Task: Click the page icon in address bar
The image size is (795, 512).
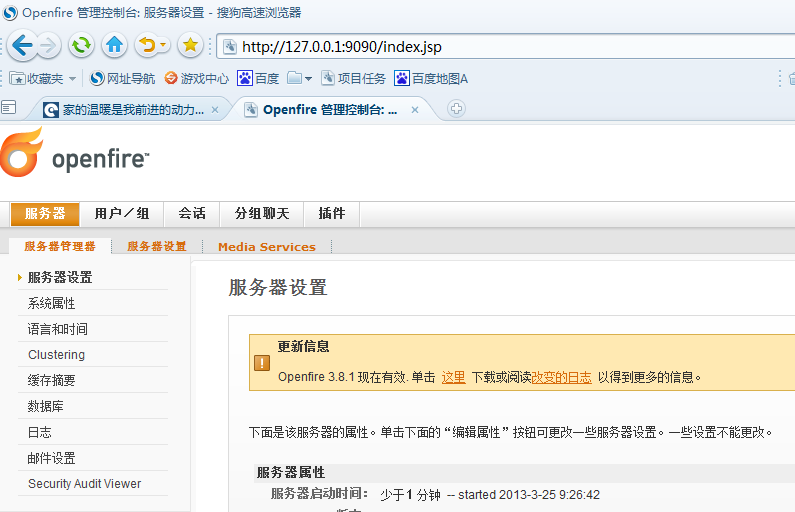Action: click(230, 47)
